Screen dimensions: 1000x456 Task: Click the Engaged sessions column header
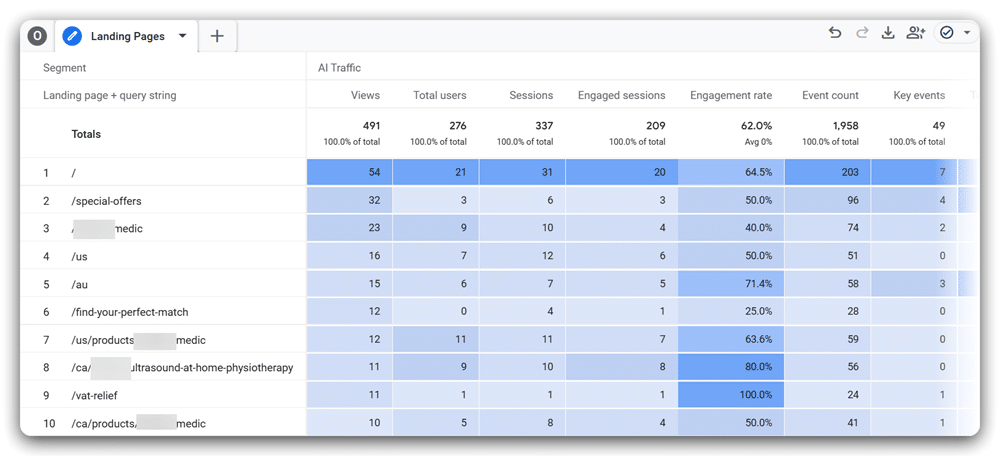(622, 96)
